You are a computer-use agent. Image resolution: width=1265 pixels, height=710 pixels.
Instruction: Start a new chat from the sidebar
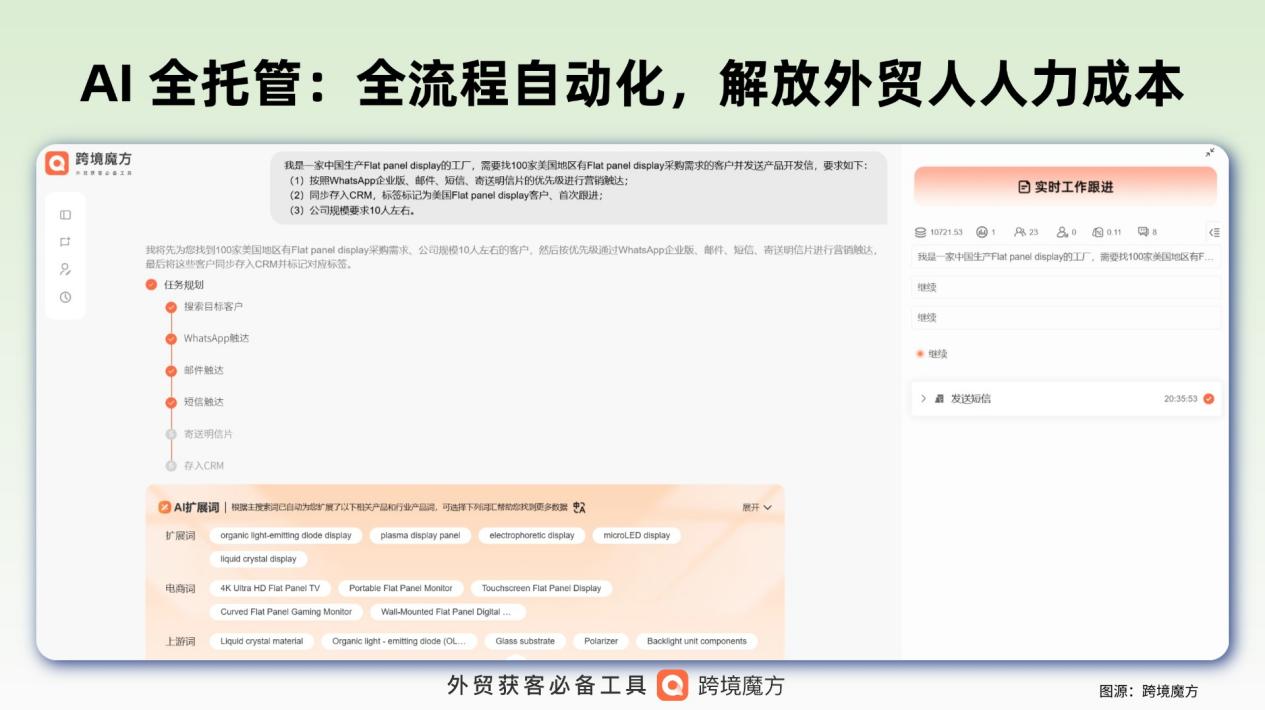tap(65, 242)
